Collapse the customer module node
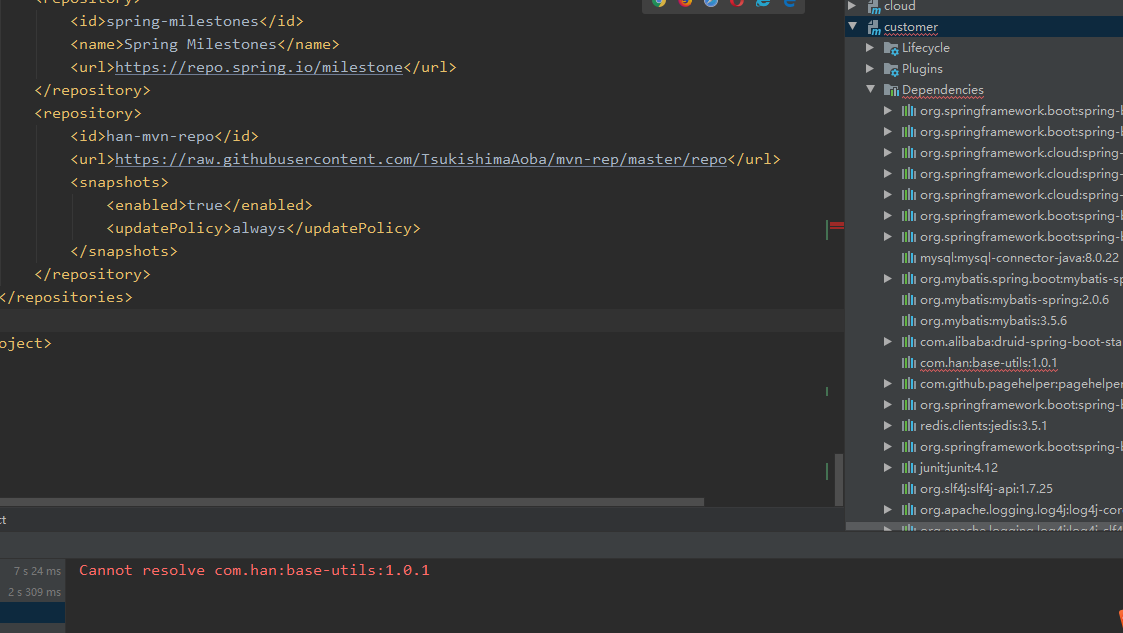1123x633 pixels. [852, 26]
